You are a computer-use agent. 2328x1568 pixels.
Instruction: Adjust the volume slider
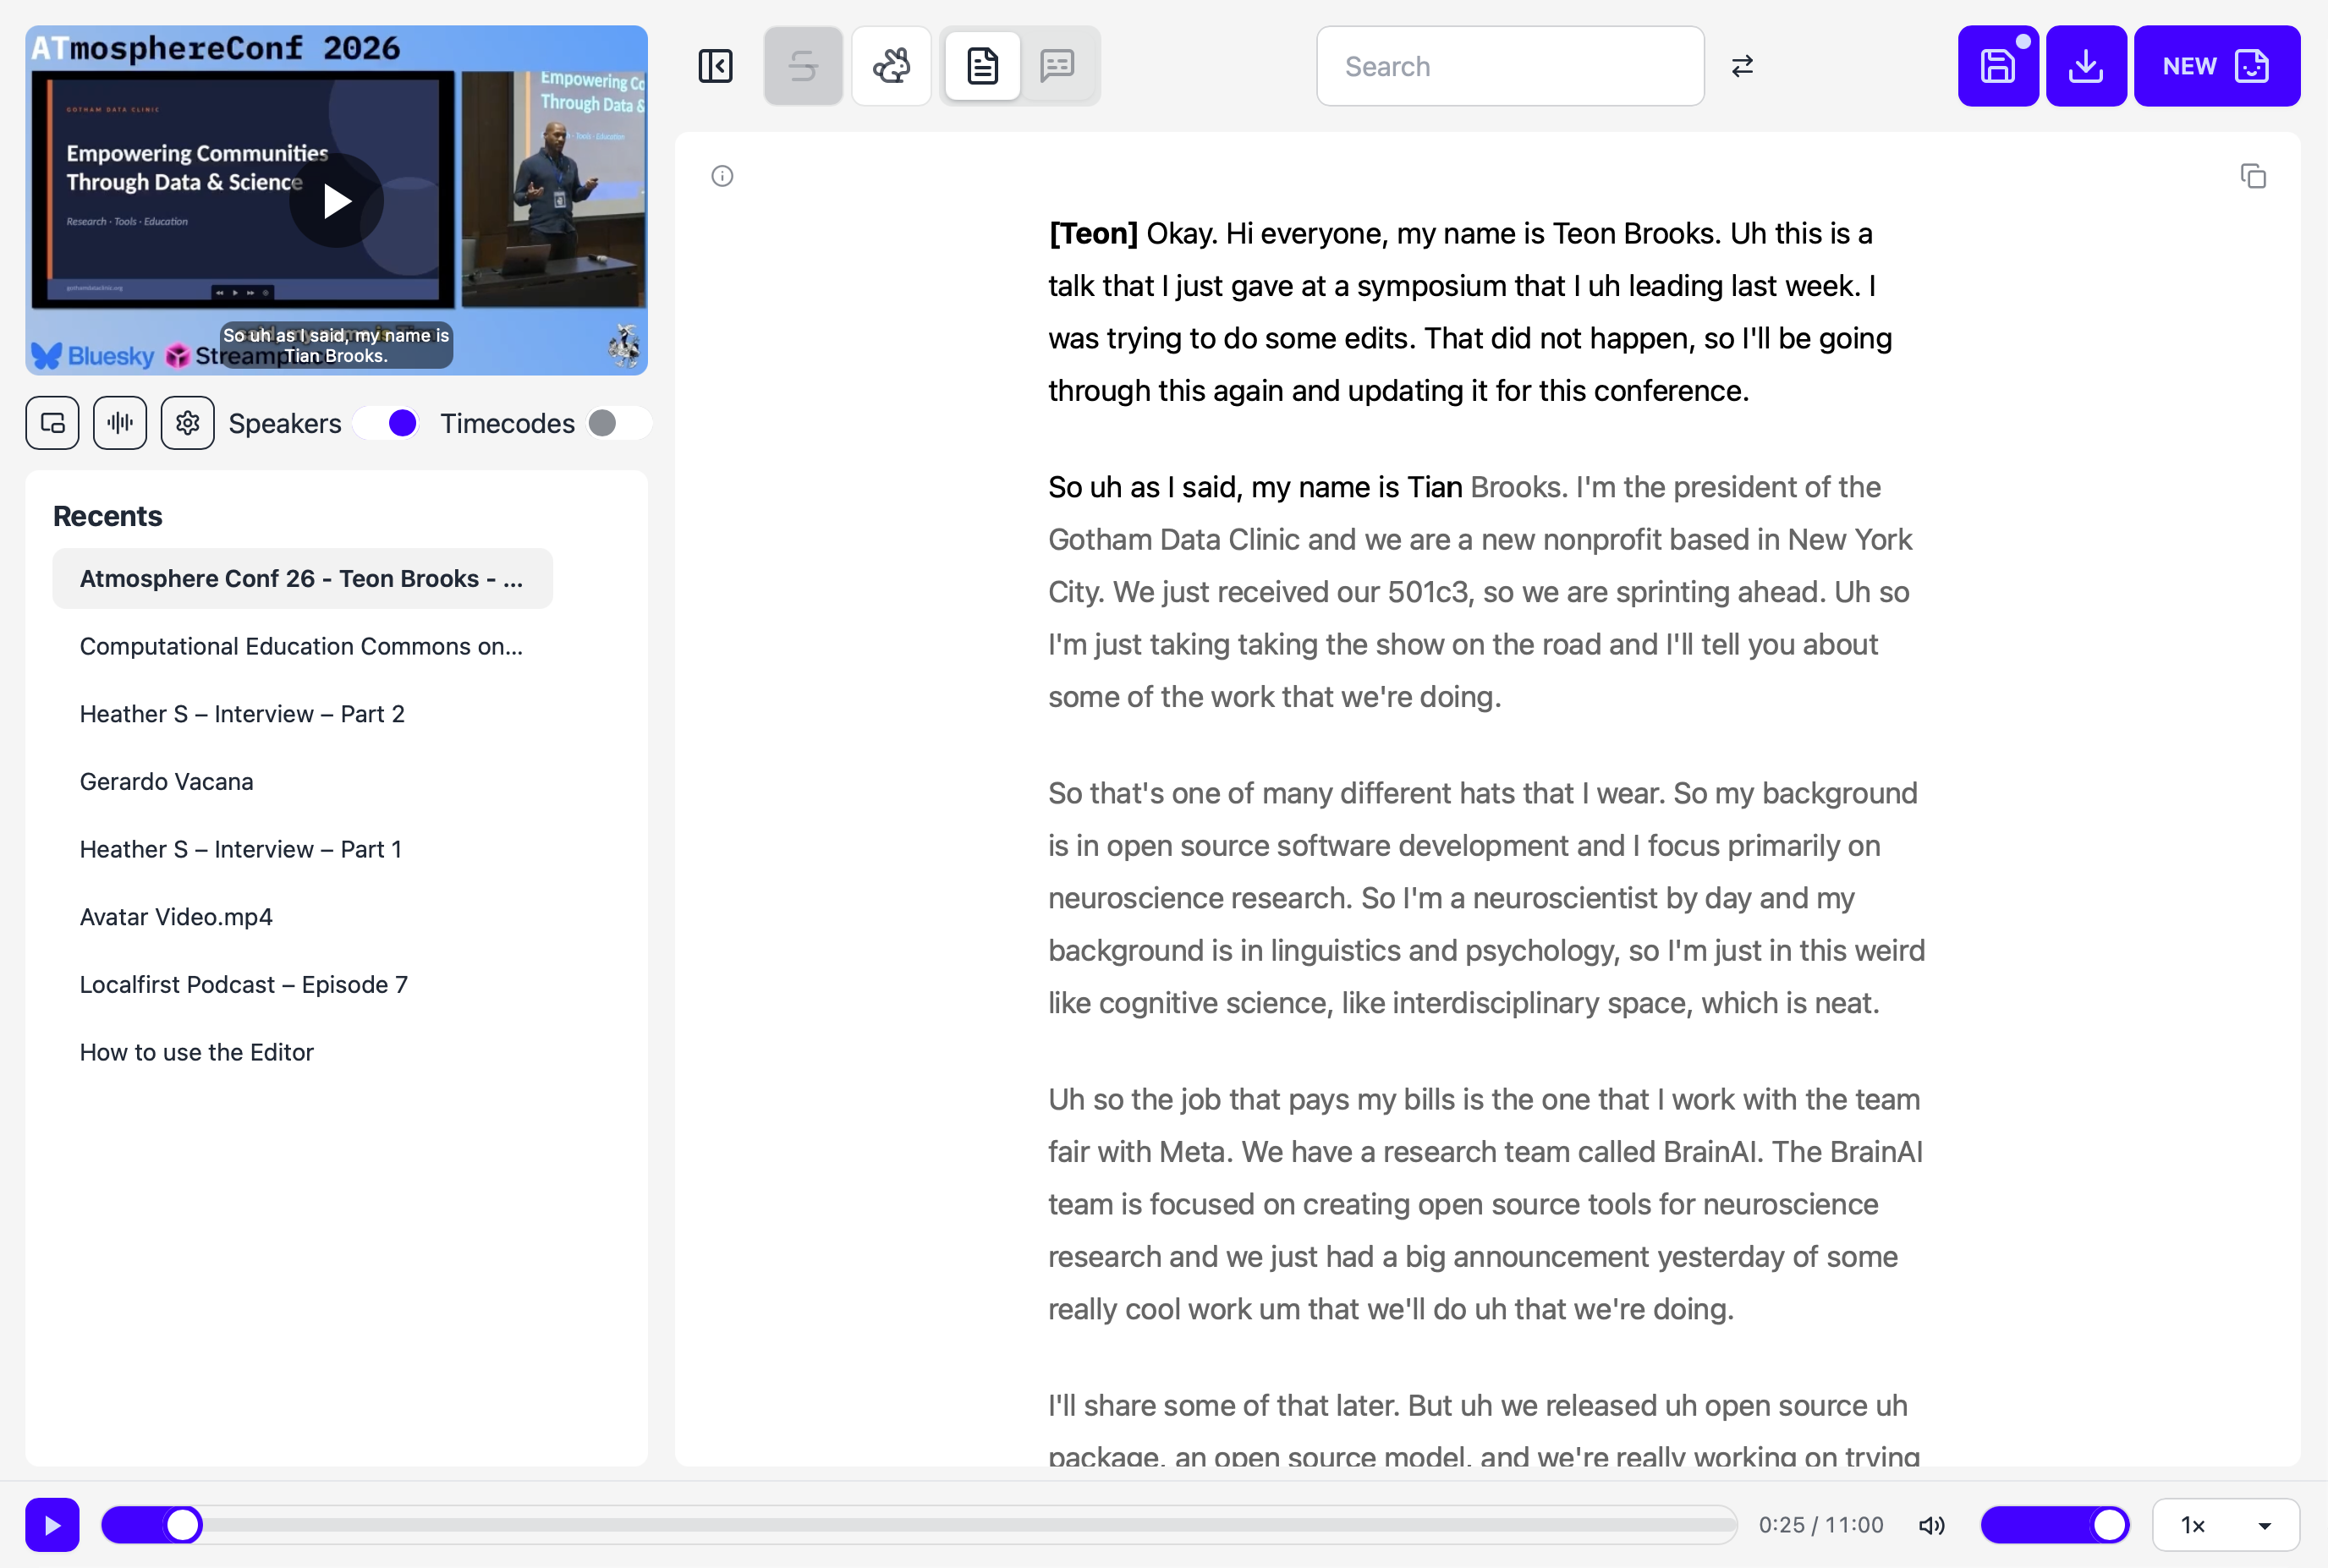coord(2054,1525)
